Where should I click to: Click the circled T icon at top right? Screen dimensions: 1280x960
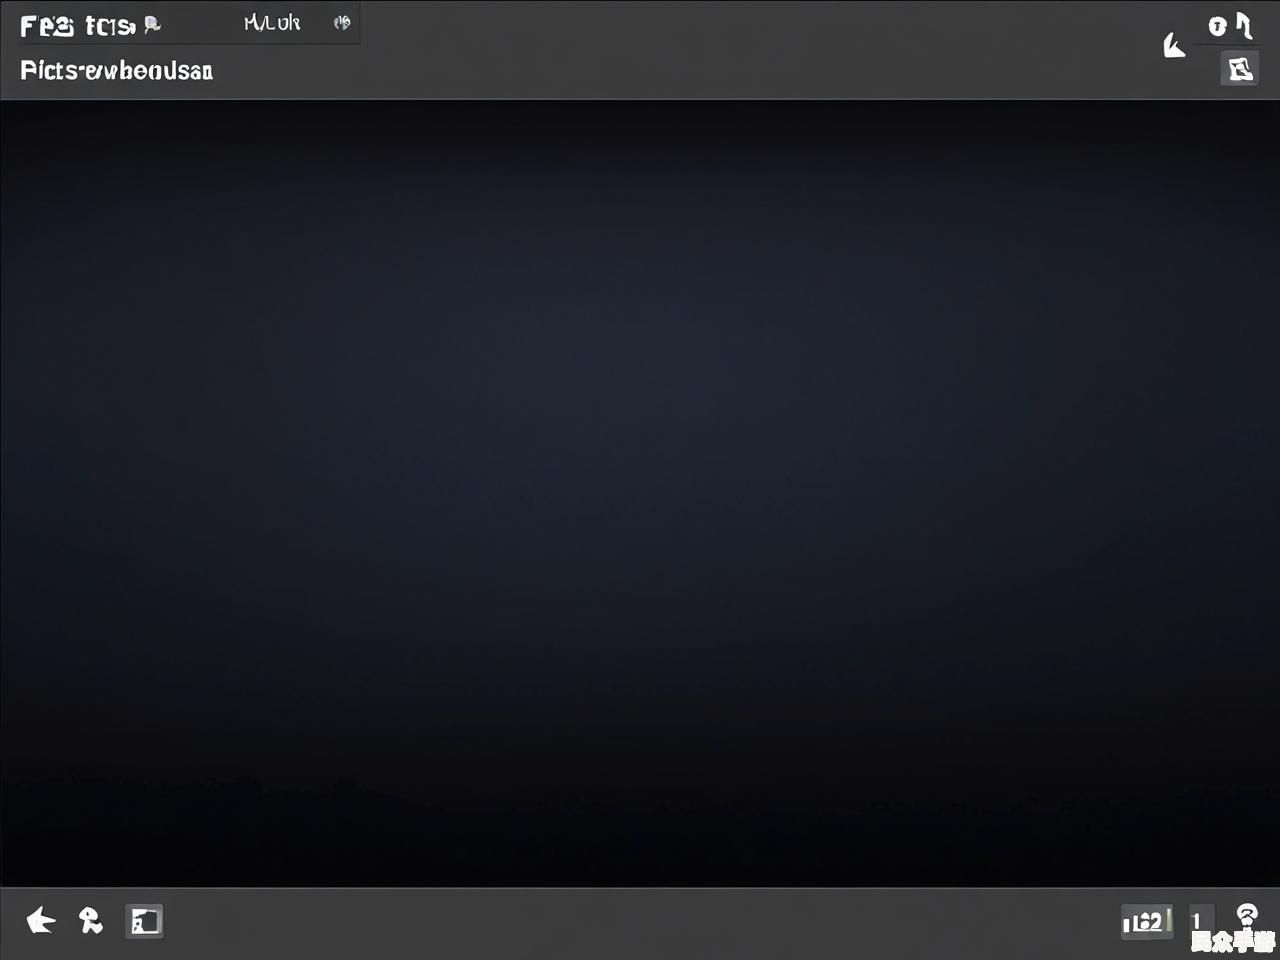tap(1216, 26)
